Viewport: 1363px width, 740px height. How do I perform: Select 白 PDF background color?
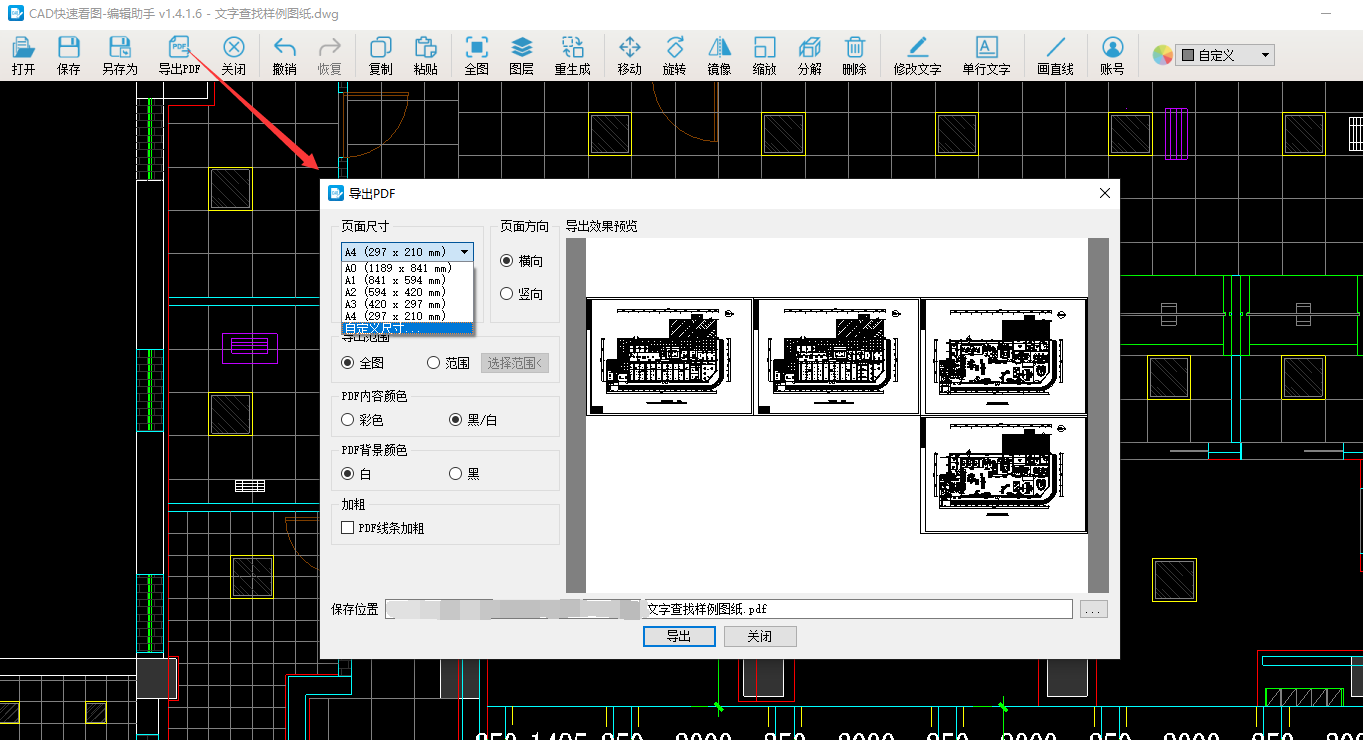[356, 474]
